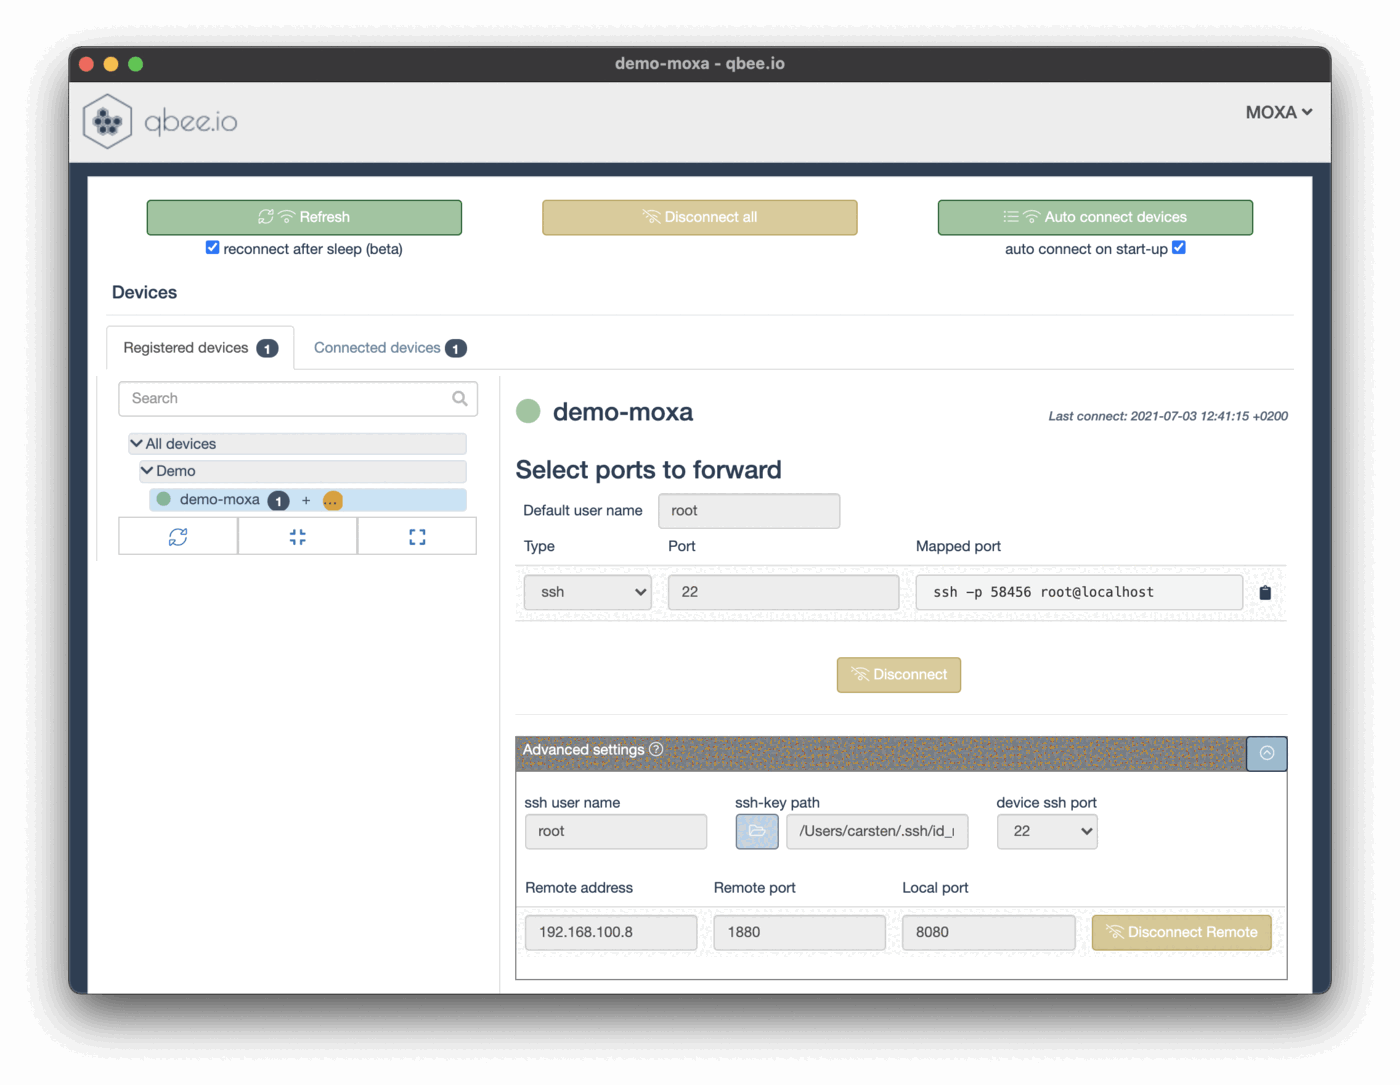1400x1085 pixels.
Task: Click the Disconnect Remote button
Action: click(x=1181, y=932)
